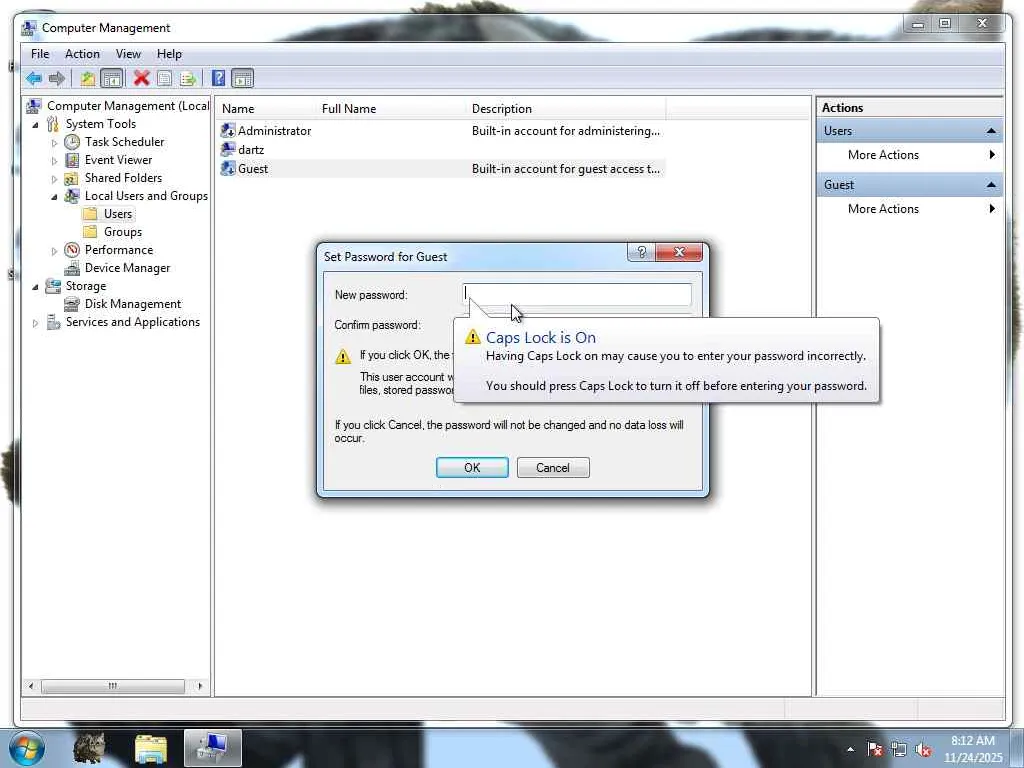The image size is (1024, 768).
Task: Select the Administrator user icon
Action: click(x=228, y=131)
